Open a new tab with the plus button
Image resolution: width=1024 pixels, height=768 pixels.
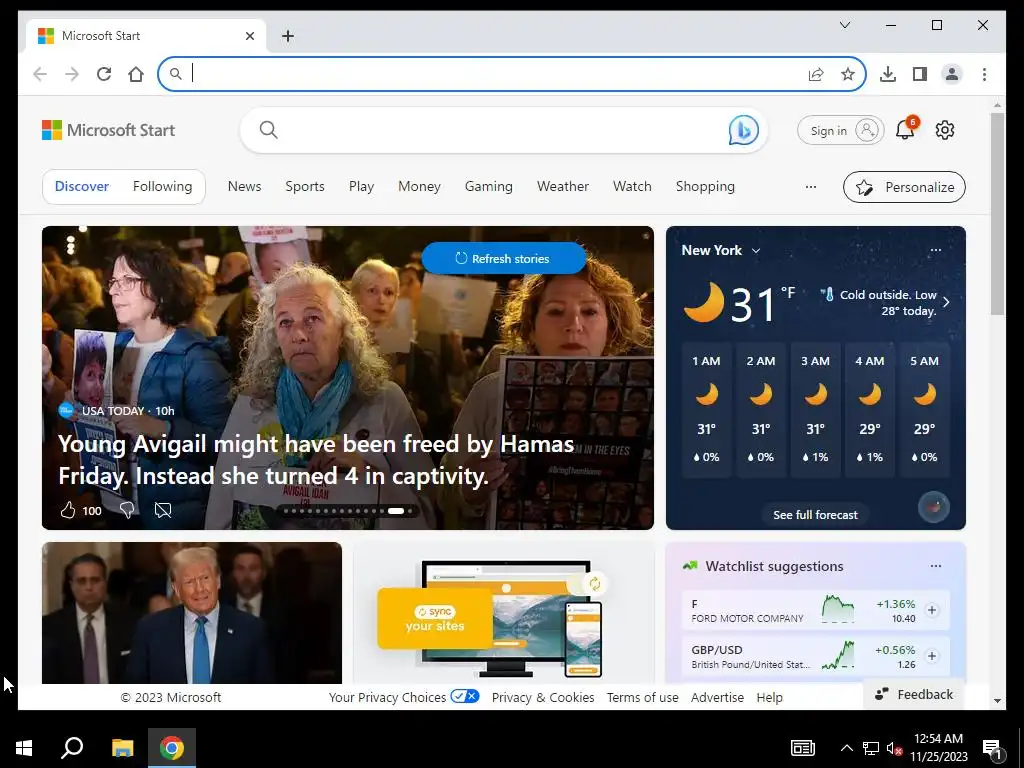[x=288, y=36]
